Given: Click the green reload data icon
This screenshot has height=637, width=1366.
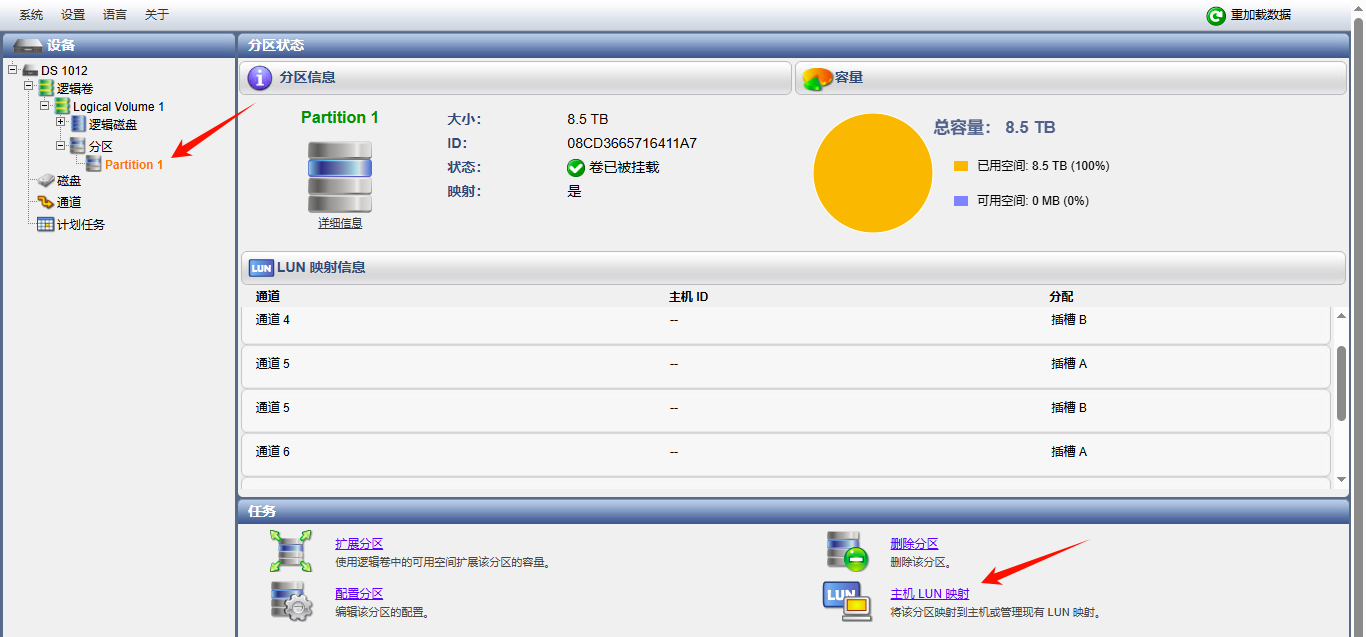Looking at the screenshot, I should [x=1215, y=16].
